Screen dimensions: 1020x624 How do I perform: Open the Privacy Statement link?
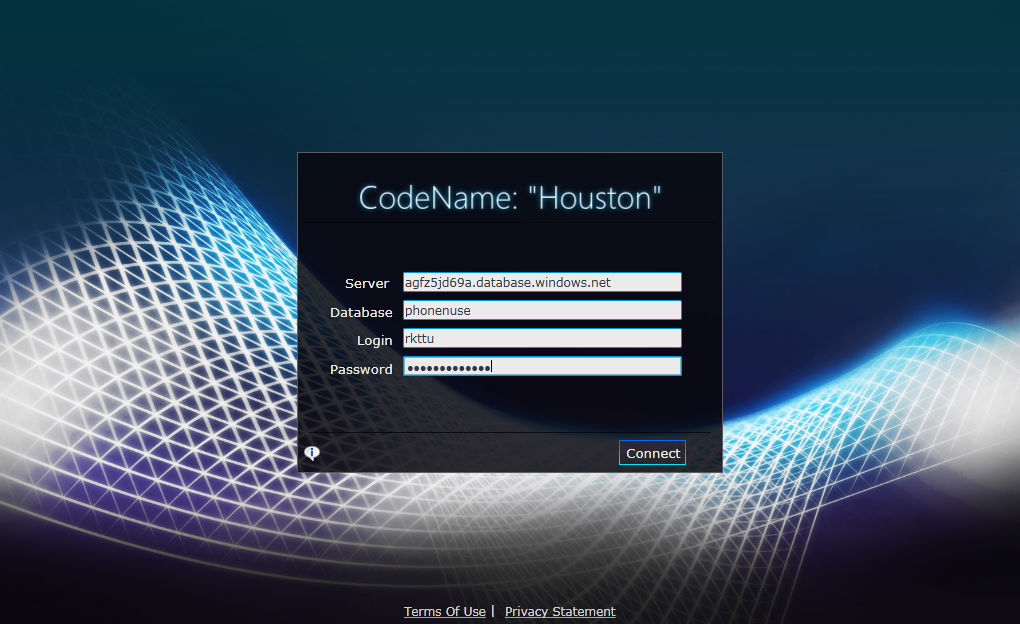tap(560, 611)
